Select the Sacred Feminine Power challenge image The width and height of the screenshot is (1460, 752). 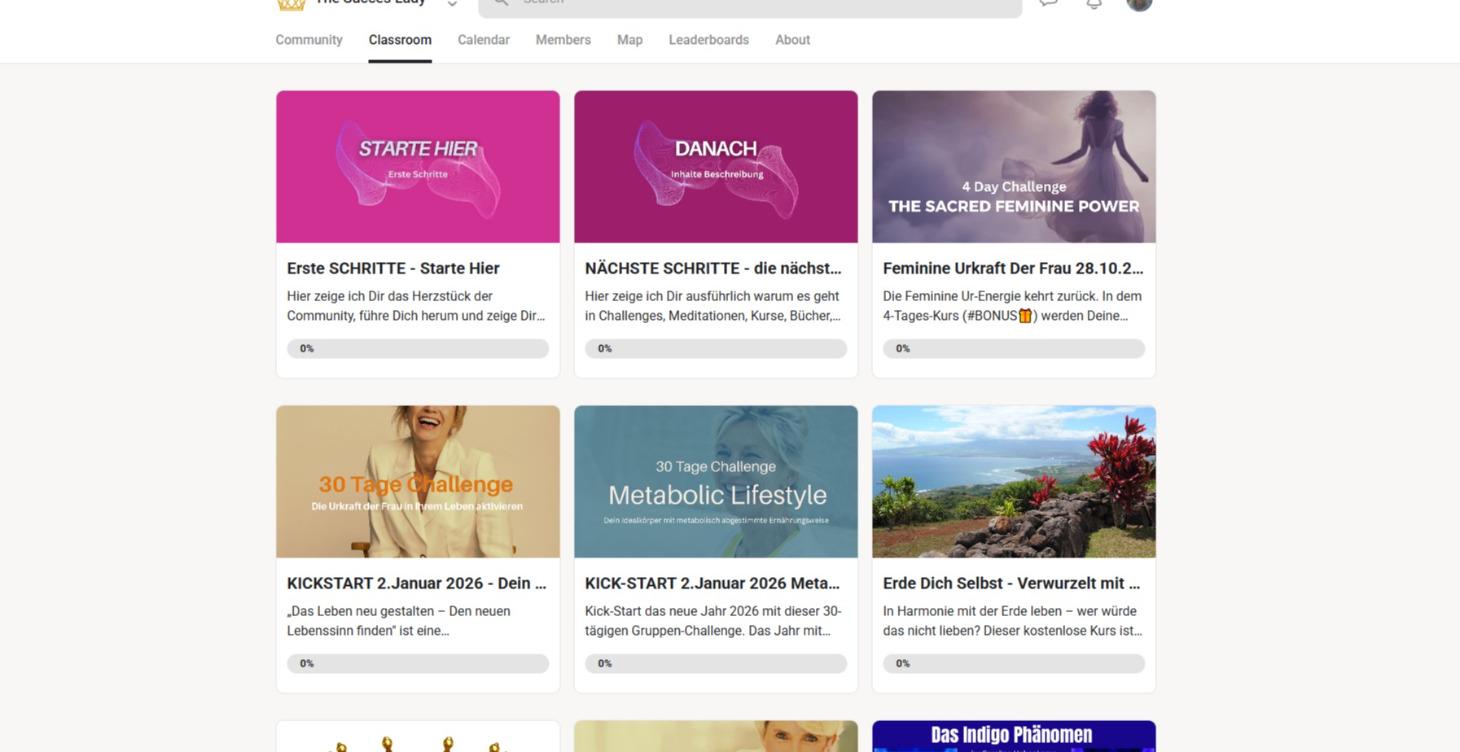pyautogui.click(x=1014, y=167)
